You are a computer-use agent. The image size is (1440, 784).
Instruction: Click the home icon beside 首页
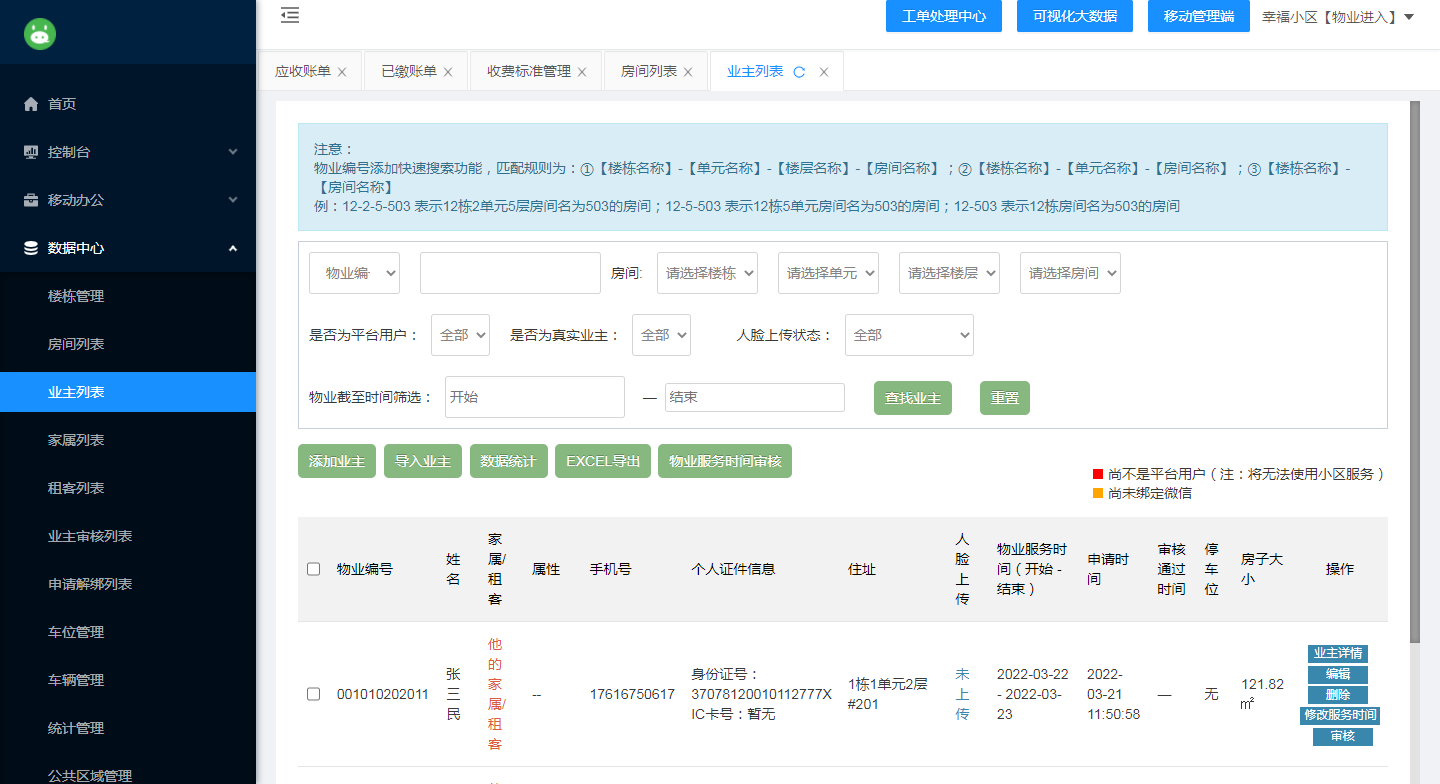[31, 104]
